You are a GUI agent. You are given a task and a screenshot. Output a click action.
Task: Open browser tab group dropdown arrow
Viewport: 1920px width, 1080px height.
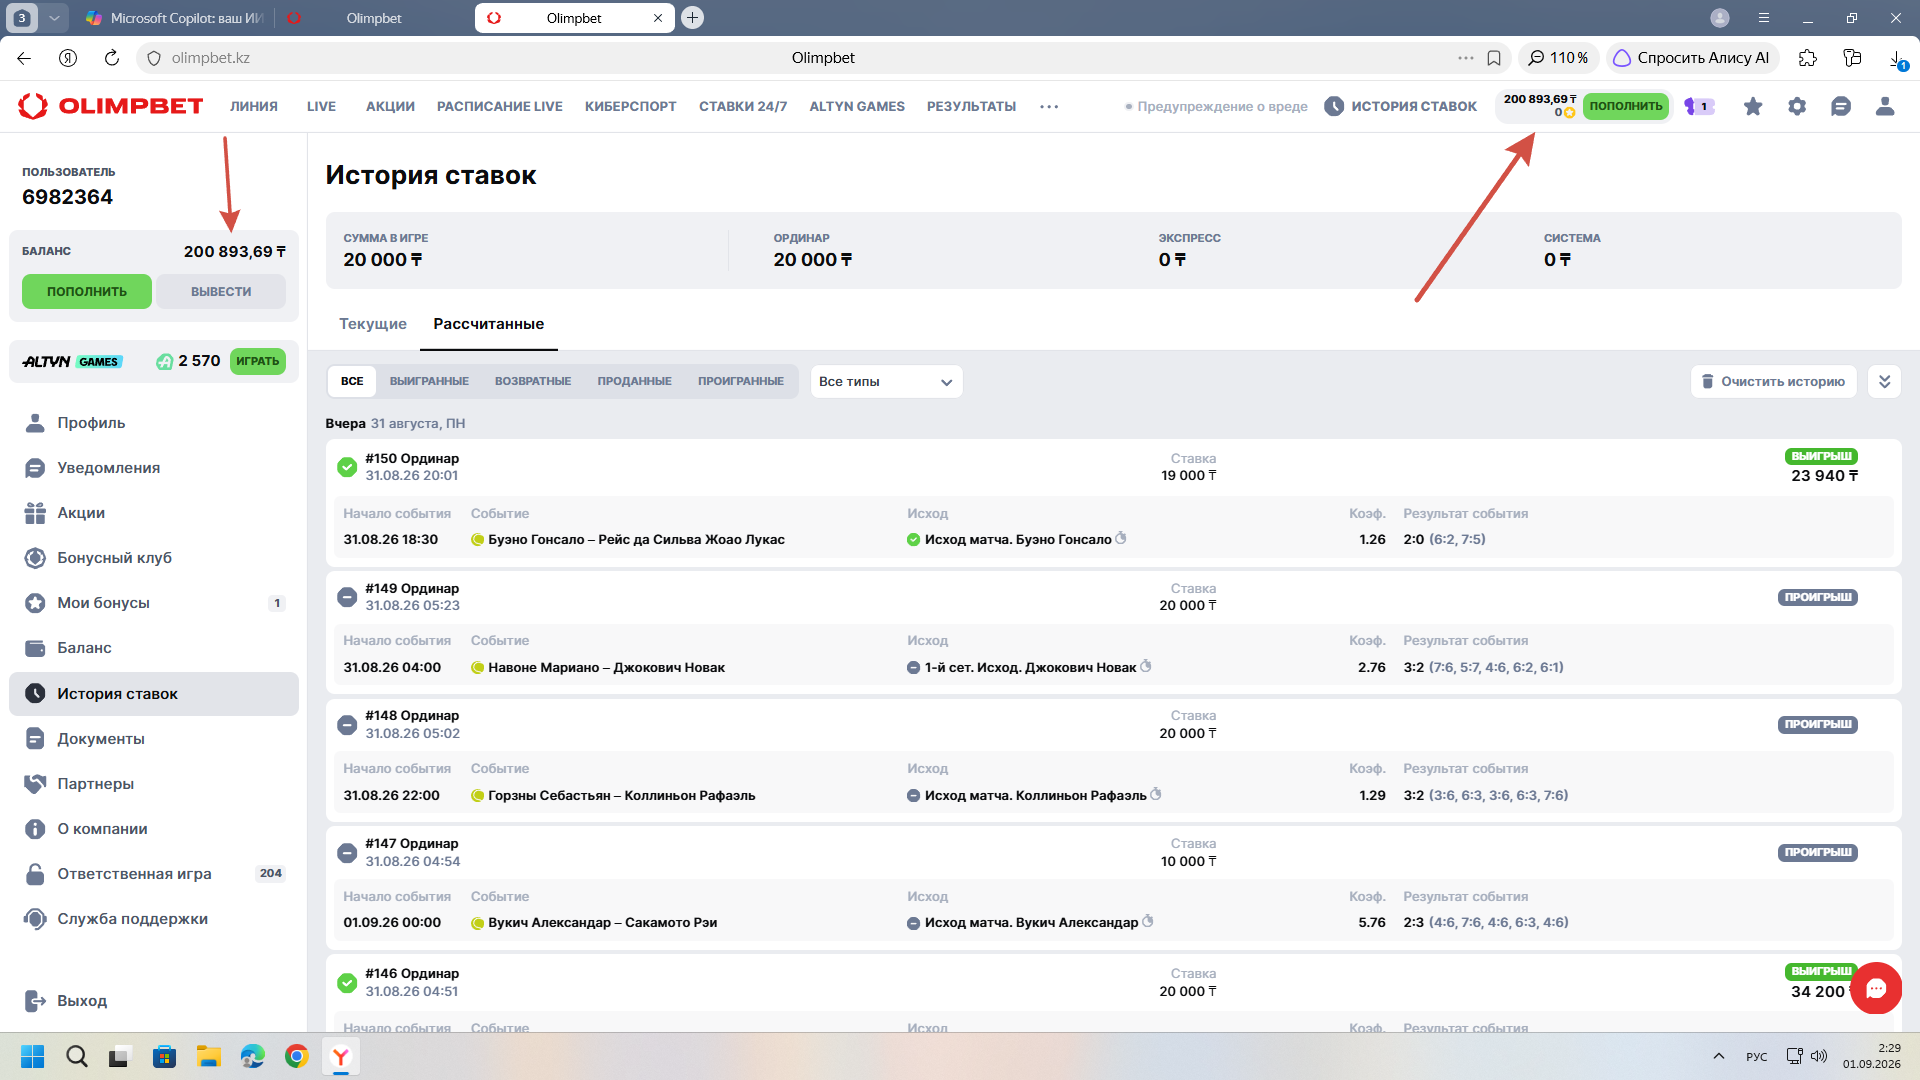(x=54, y=18)
